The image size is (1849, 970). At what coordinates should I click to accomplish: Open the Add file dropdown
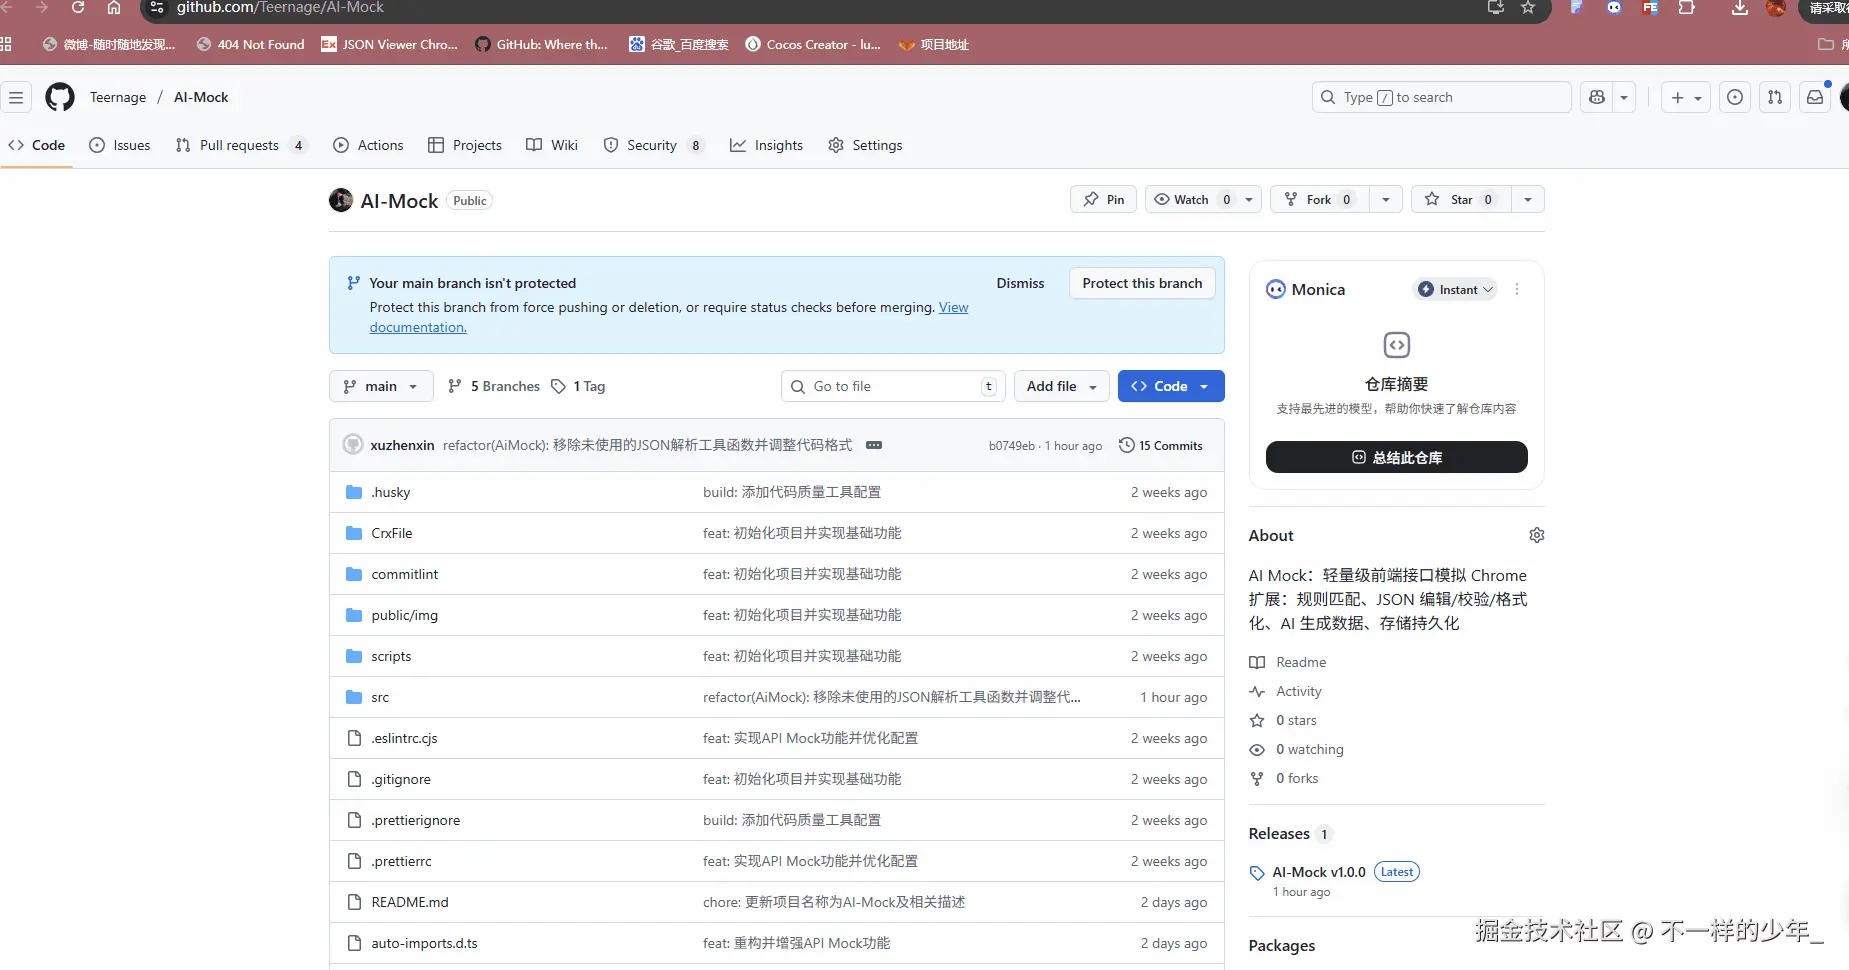point(1061,386)
